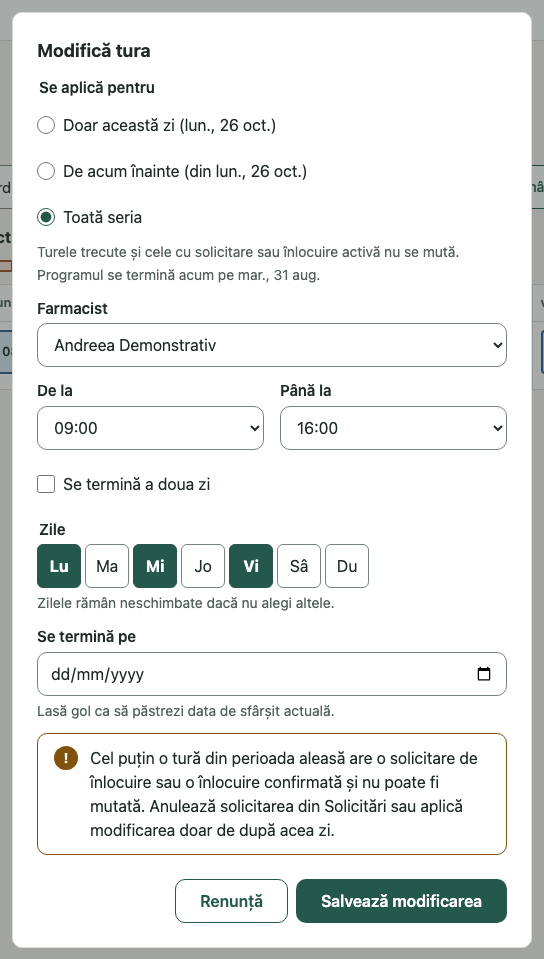Click the 'Modifică tura' heading

[94, 51]
